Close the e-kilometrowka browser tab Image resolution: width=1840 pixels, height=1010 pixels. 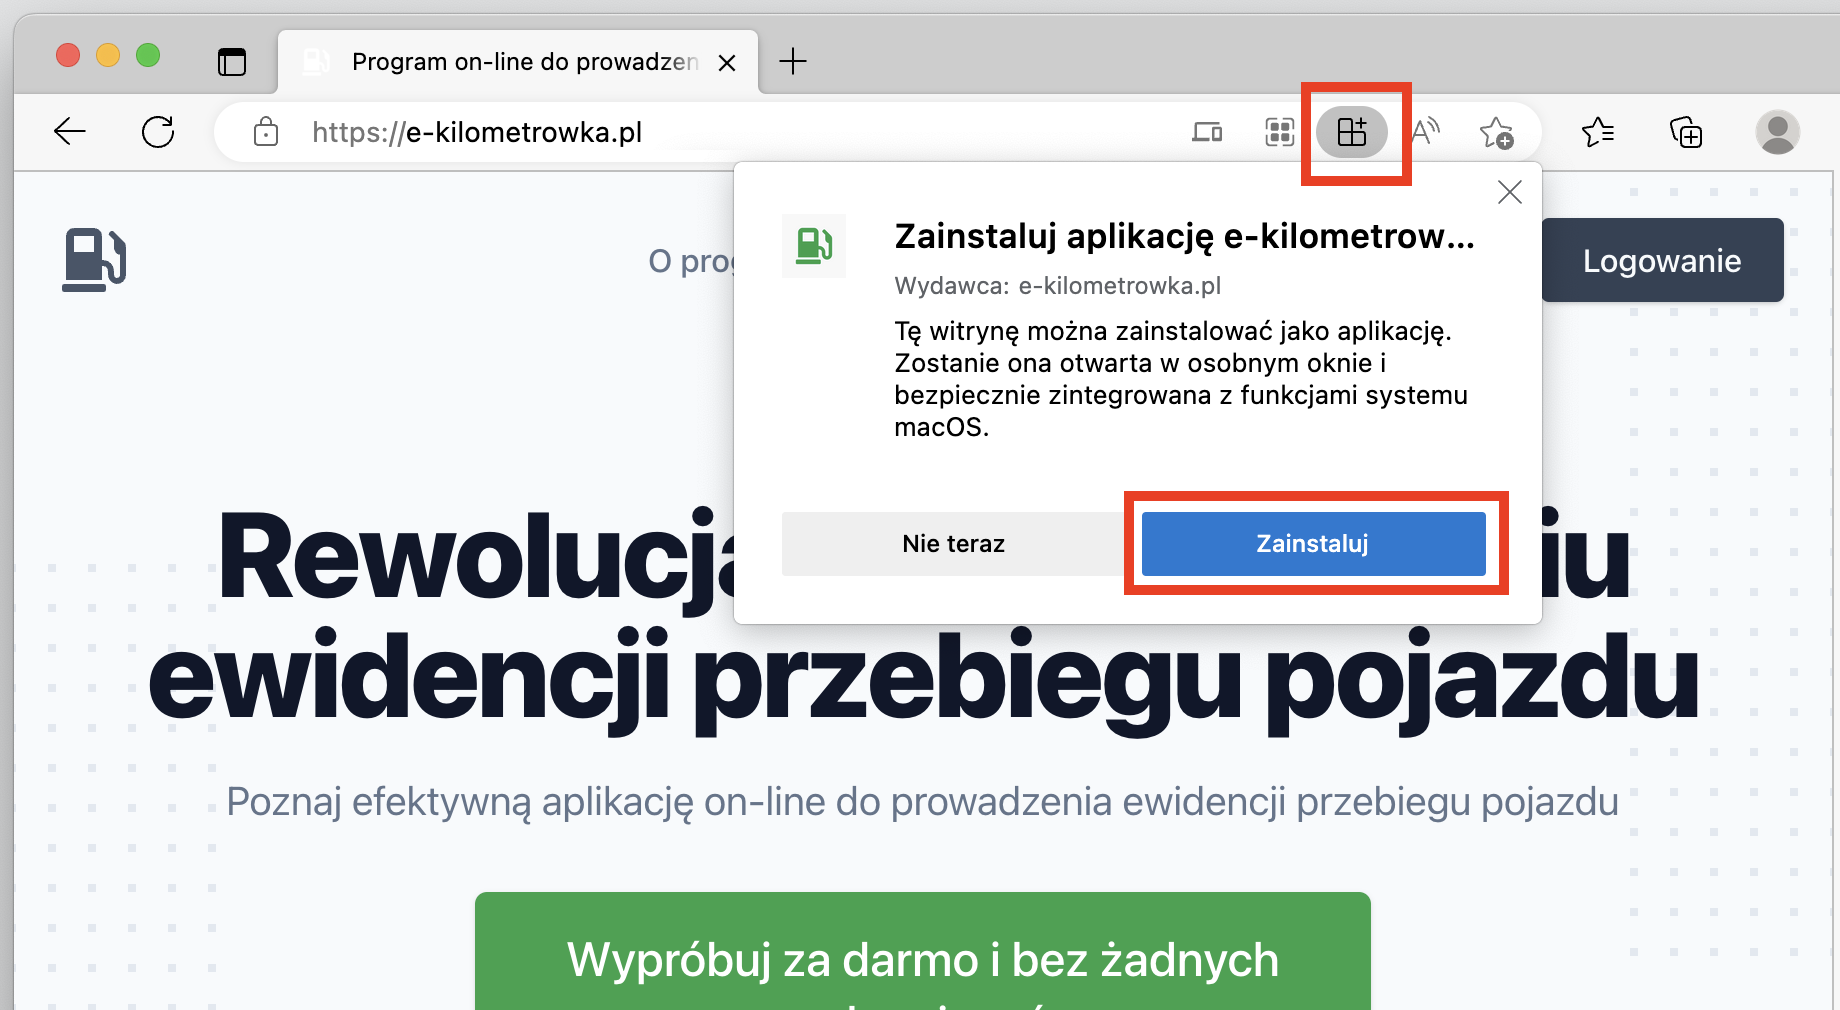(727, 63)
